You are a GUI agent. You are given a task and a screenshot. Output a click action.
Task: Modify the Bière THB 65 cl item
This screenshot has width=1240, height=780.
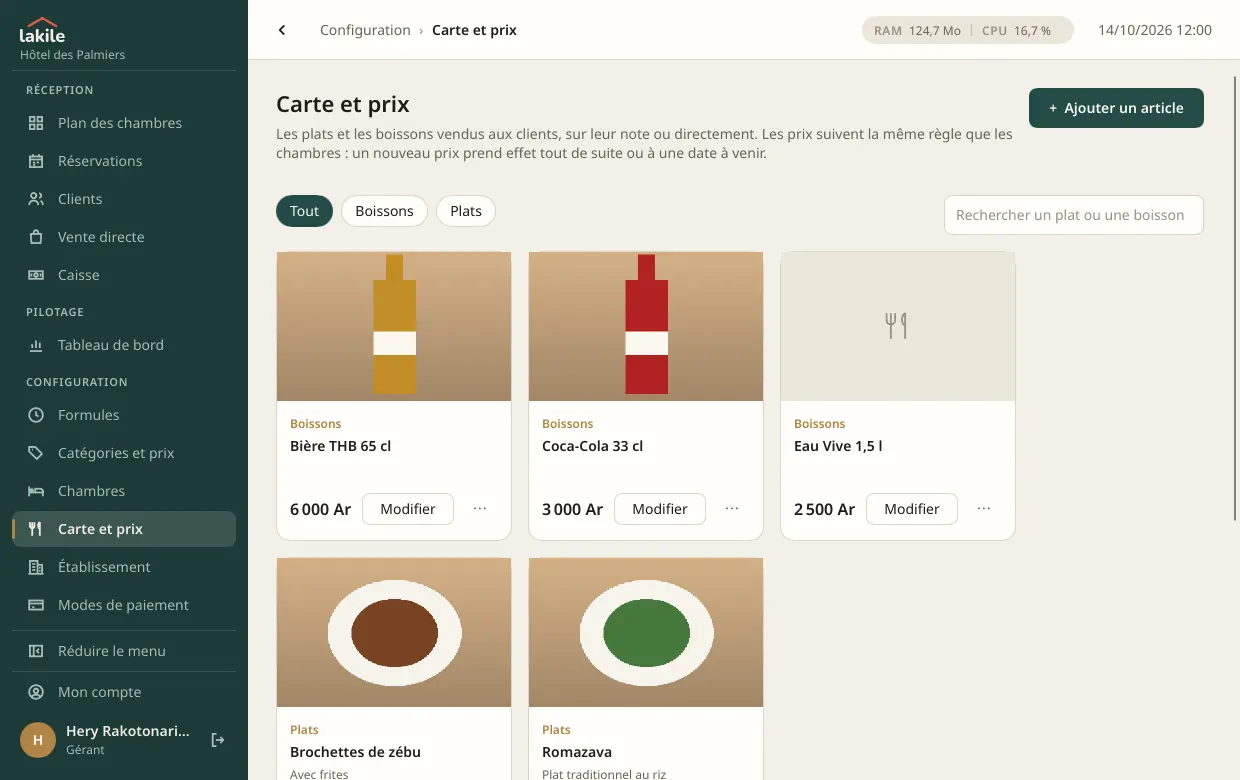click(x=408, y=509)
